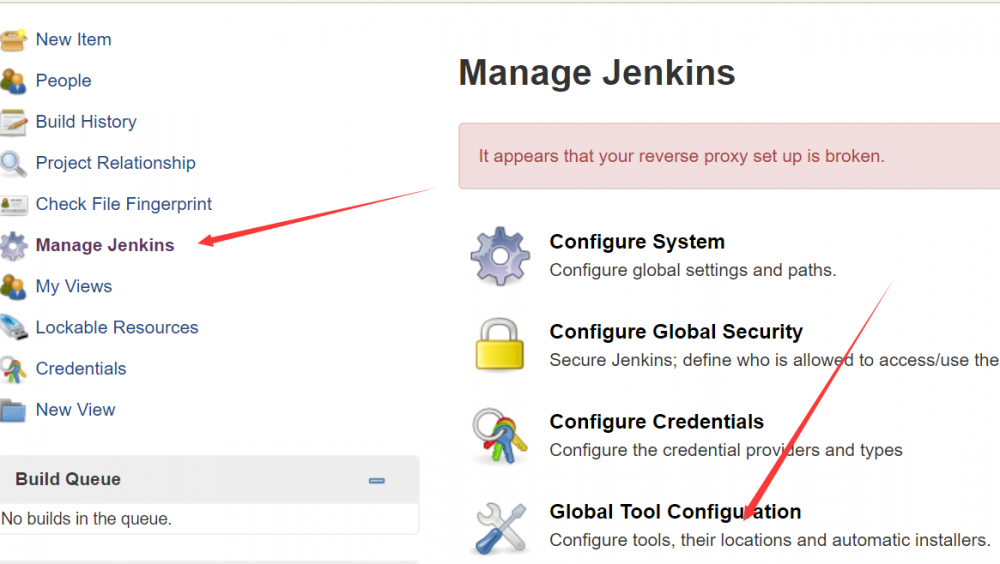1000x564 pixels.
Task: Open the New Item link
Action: click(73, 40)
